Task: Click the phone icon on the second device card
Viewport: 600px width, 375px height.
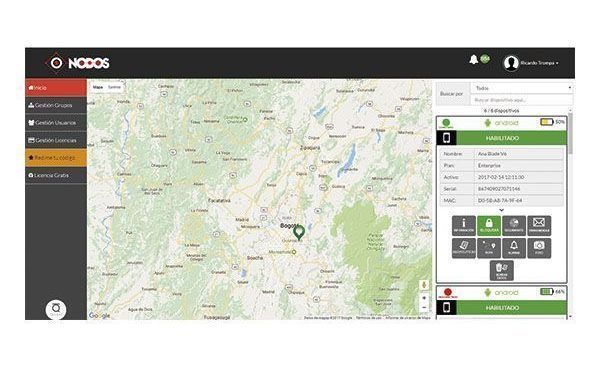Action: 446,307
